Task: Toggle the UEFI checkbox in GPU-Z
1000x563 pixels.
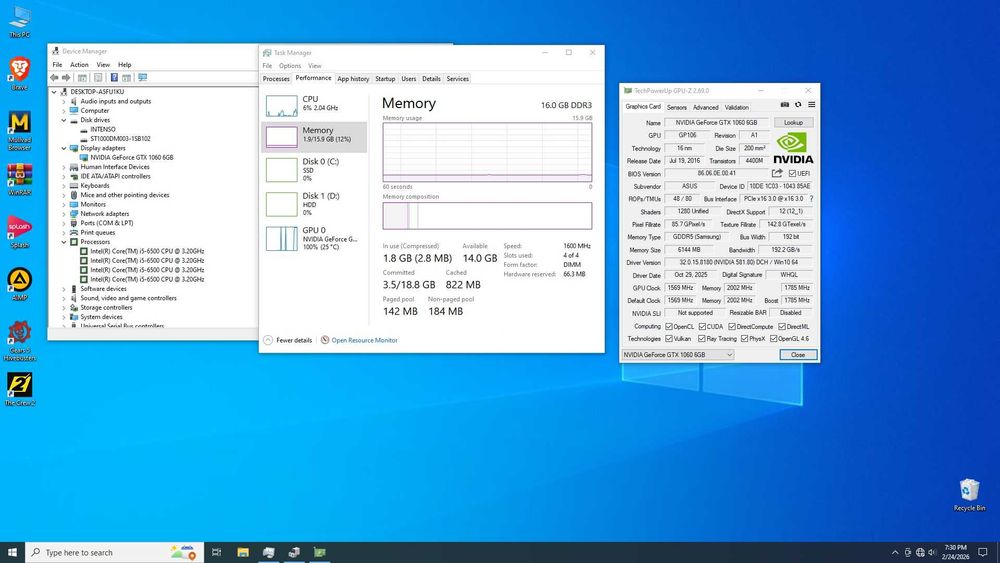Action: 792,173
